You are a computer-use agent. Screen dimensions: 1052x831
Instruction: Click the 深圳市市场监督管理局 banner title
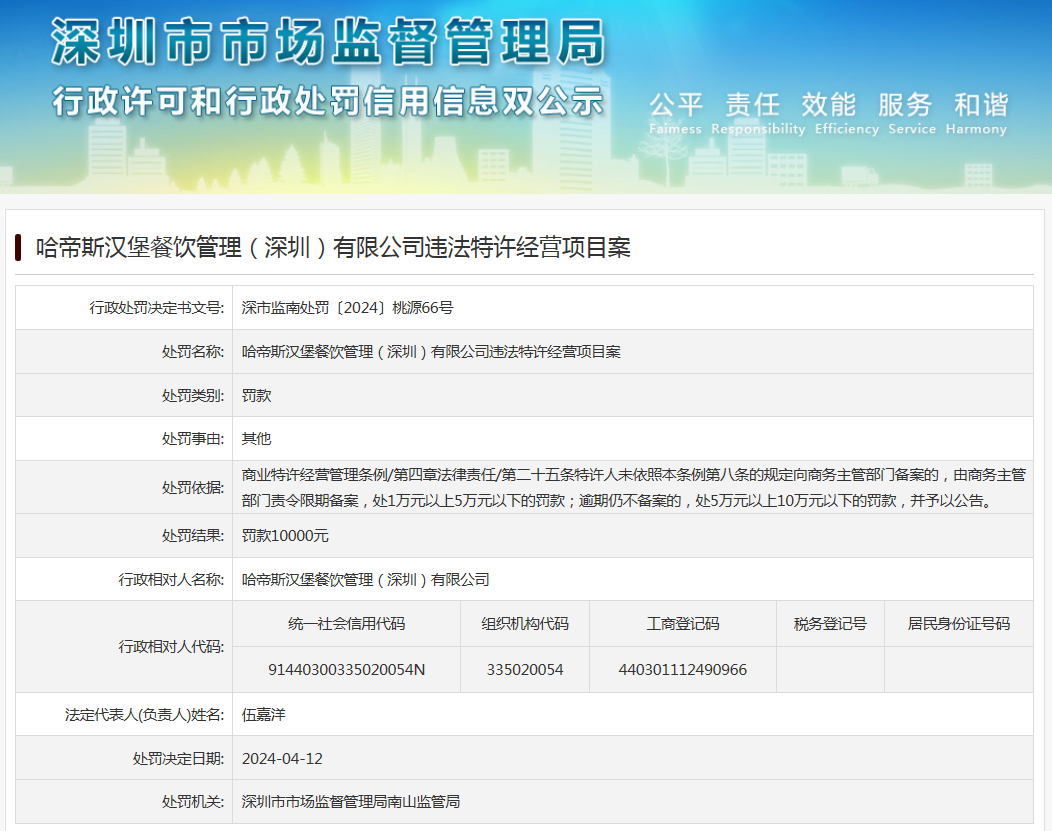tap(328, 42)
